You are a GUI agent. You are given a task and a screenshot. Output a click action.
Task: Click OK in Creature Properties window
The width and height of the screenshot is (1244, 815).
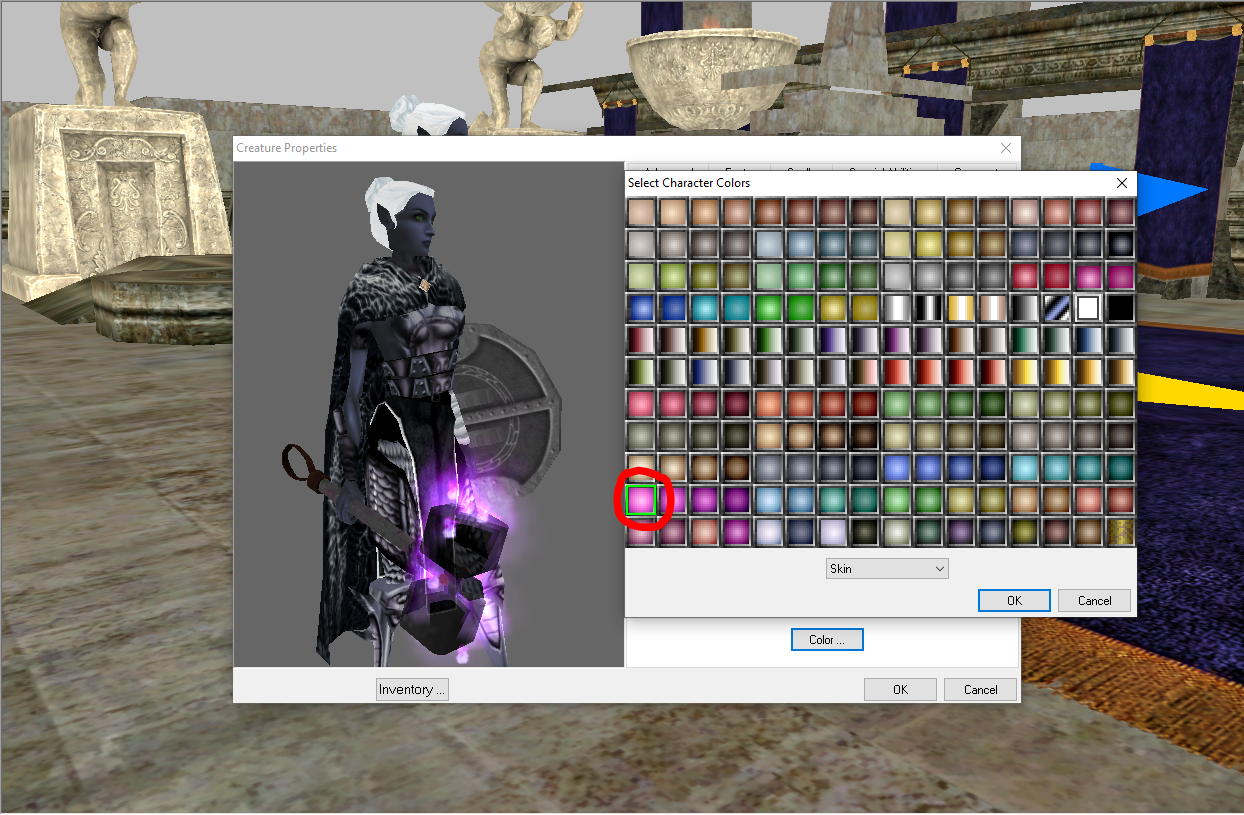pos(900,689)
